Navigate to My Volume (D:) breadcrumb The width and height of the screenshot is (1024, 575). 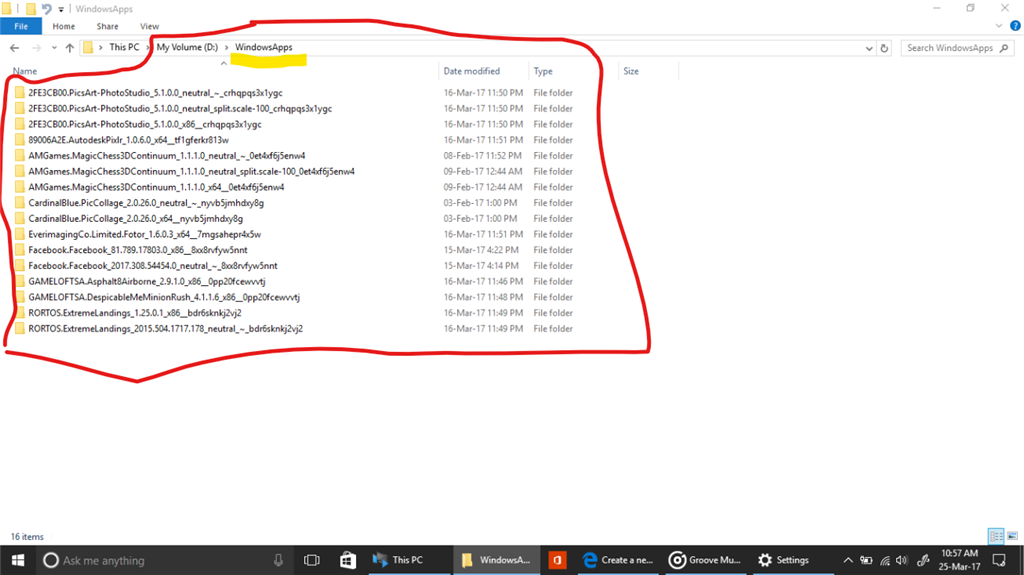click(x=187, y=47)
